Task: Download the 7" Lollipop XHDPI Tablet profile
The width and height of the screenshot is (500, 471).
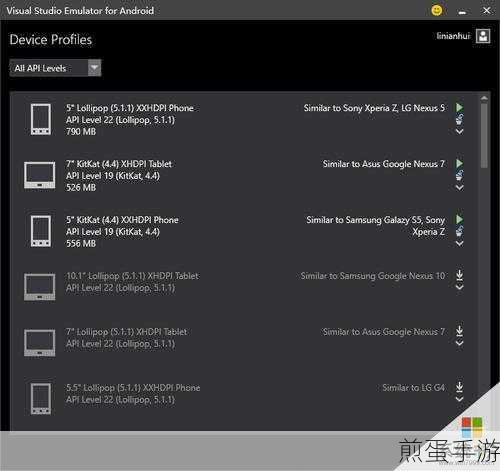Action: [459, 331]
